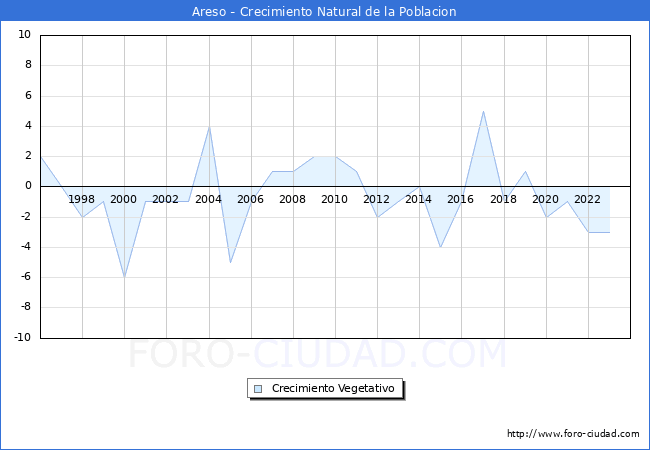Click the y-axis label 0

(28, 186)
